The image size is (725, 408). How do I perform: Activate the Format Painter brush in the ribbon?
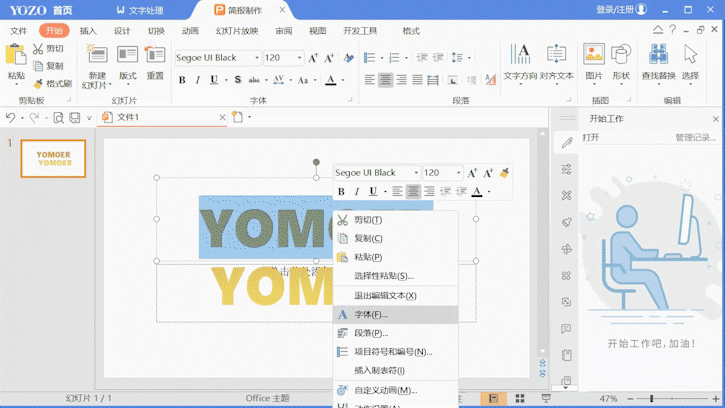pos(38,84)
